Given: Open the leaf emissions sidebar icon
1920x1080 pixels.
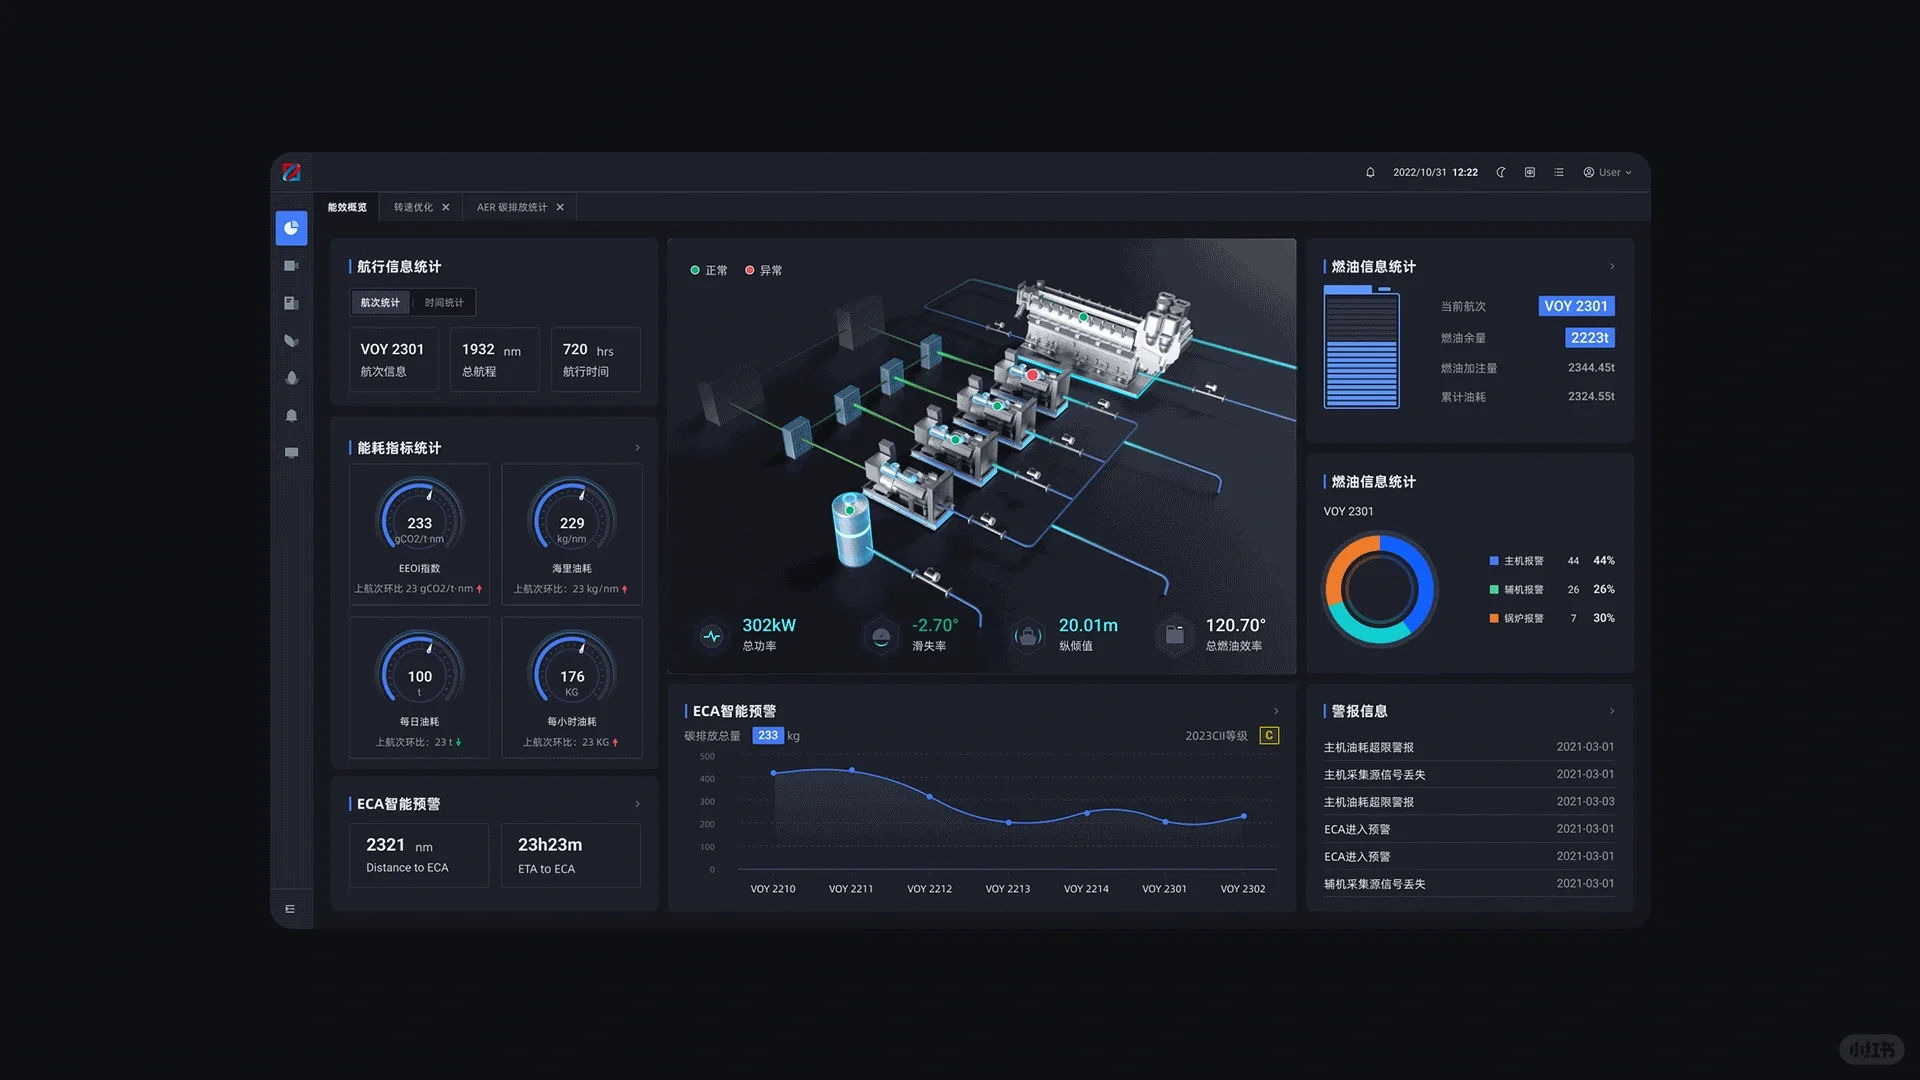Looking at the screenshot, I should pyautogui.click(x=291, y=341).
